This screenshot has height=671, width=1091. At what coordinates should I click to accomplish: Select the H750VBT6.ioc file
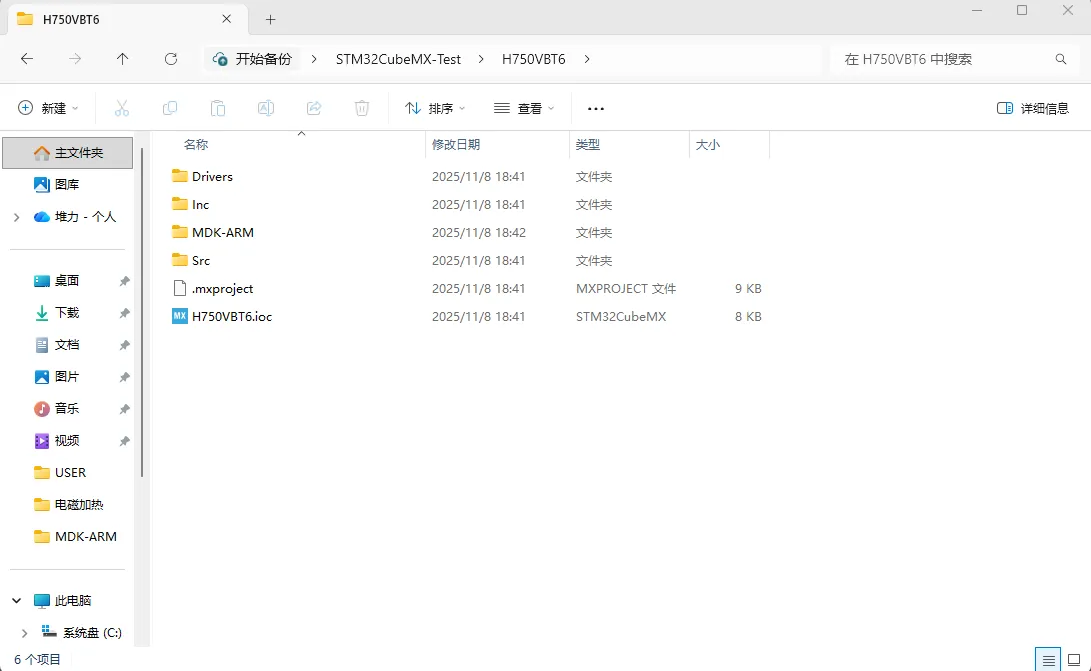point(231,316)
